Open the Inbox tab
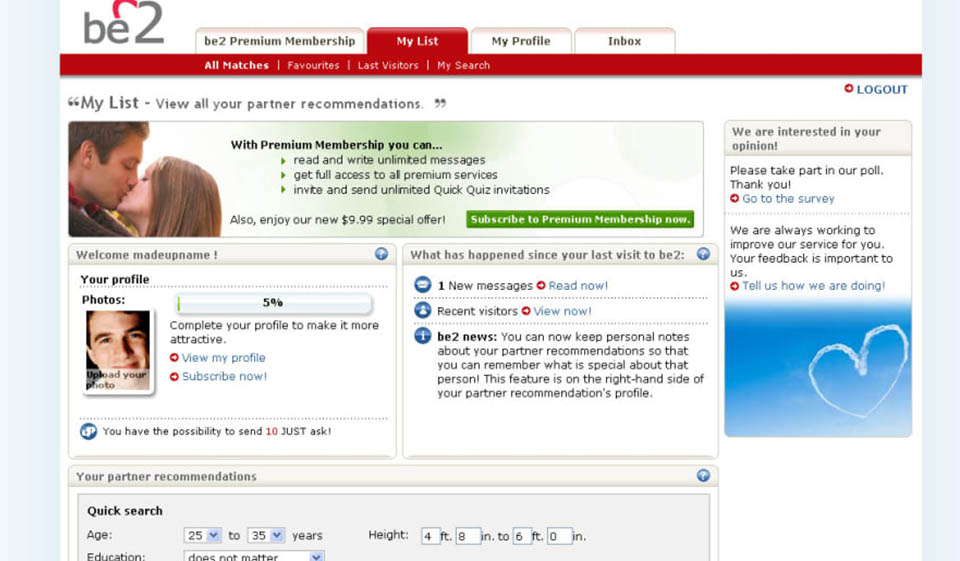 click(624, 41)
